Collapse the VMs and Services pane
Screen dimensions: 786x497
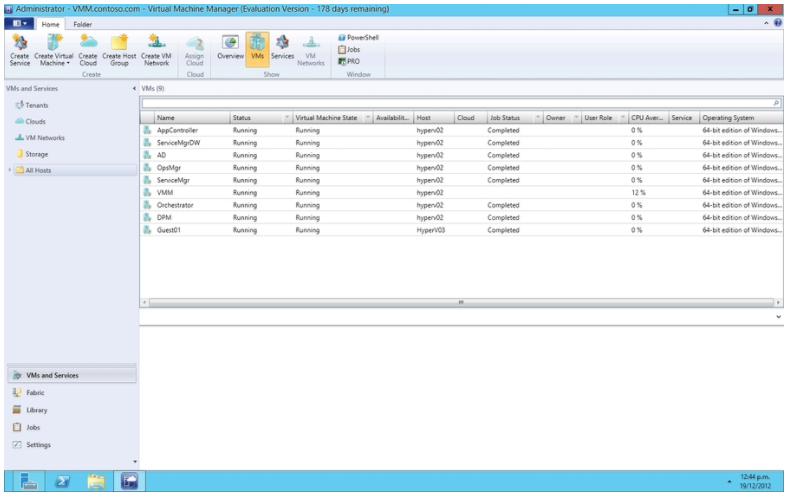tap(134, 89)
